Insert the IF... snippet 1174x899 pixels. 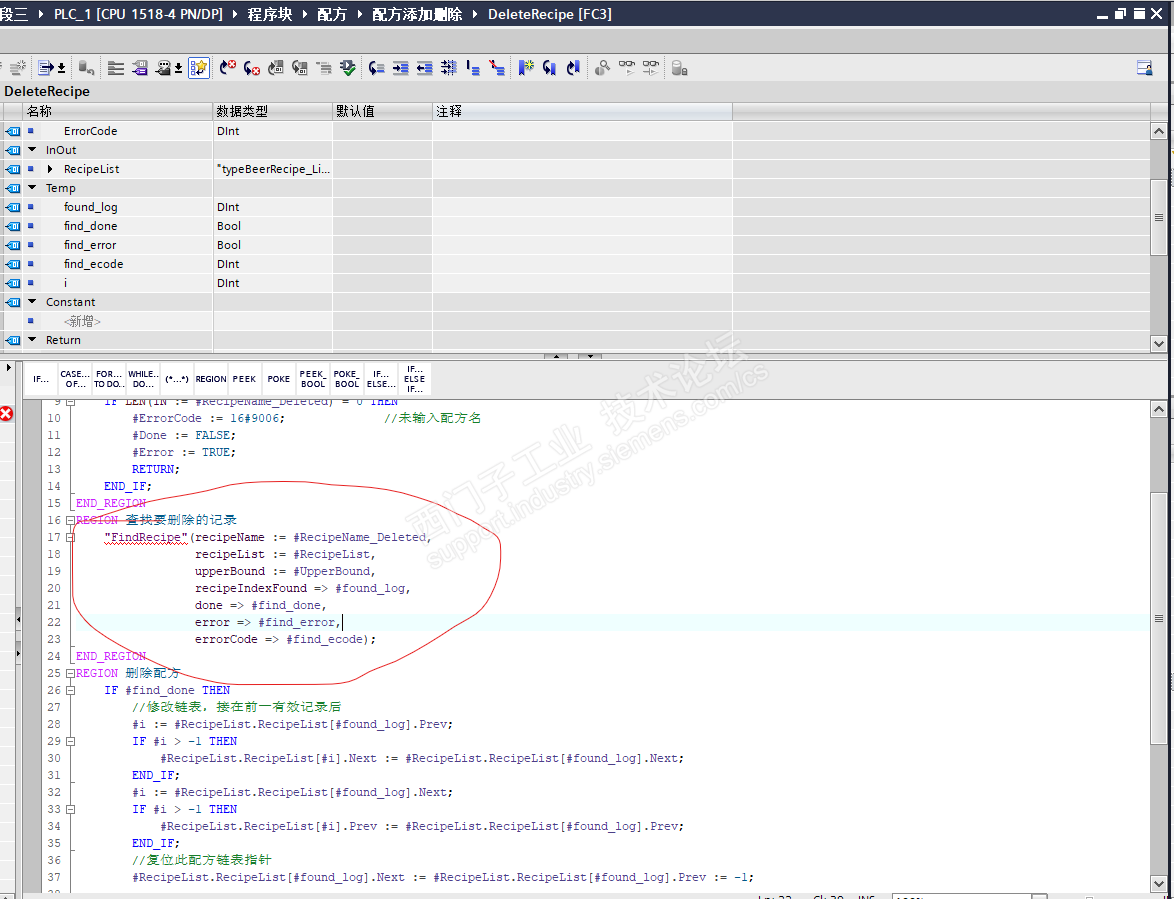pyautogui.click(x=41, y=379)
